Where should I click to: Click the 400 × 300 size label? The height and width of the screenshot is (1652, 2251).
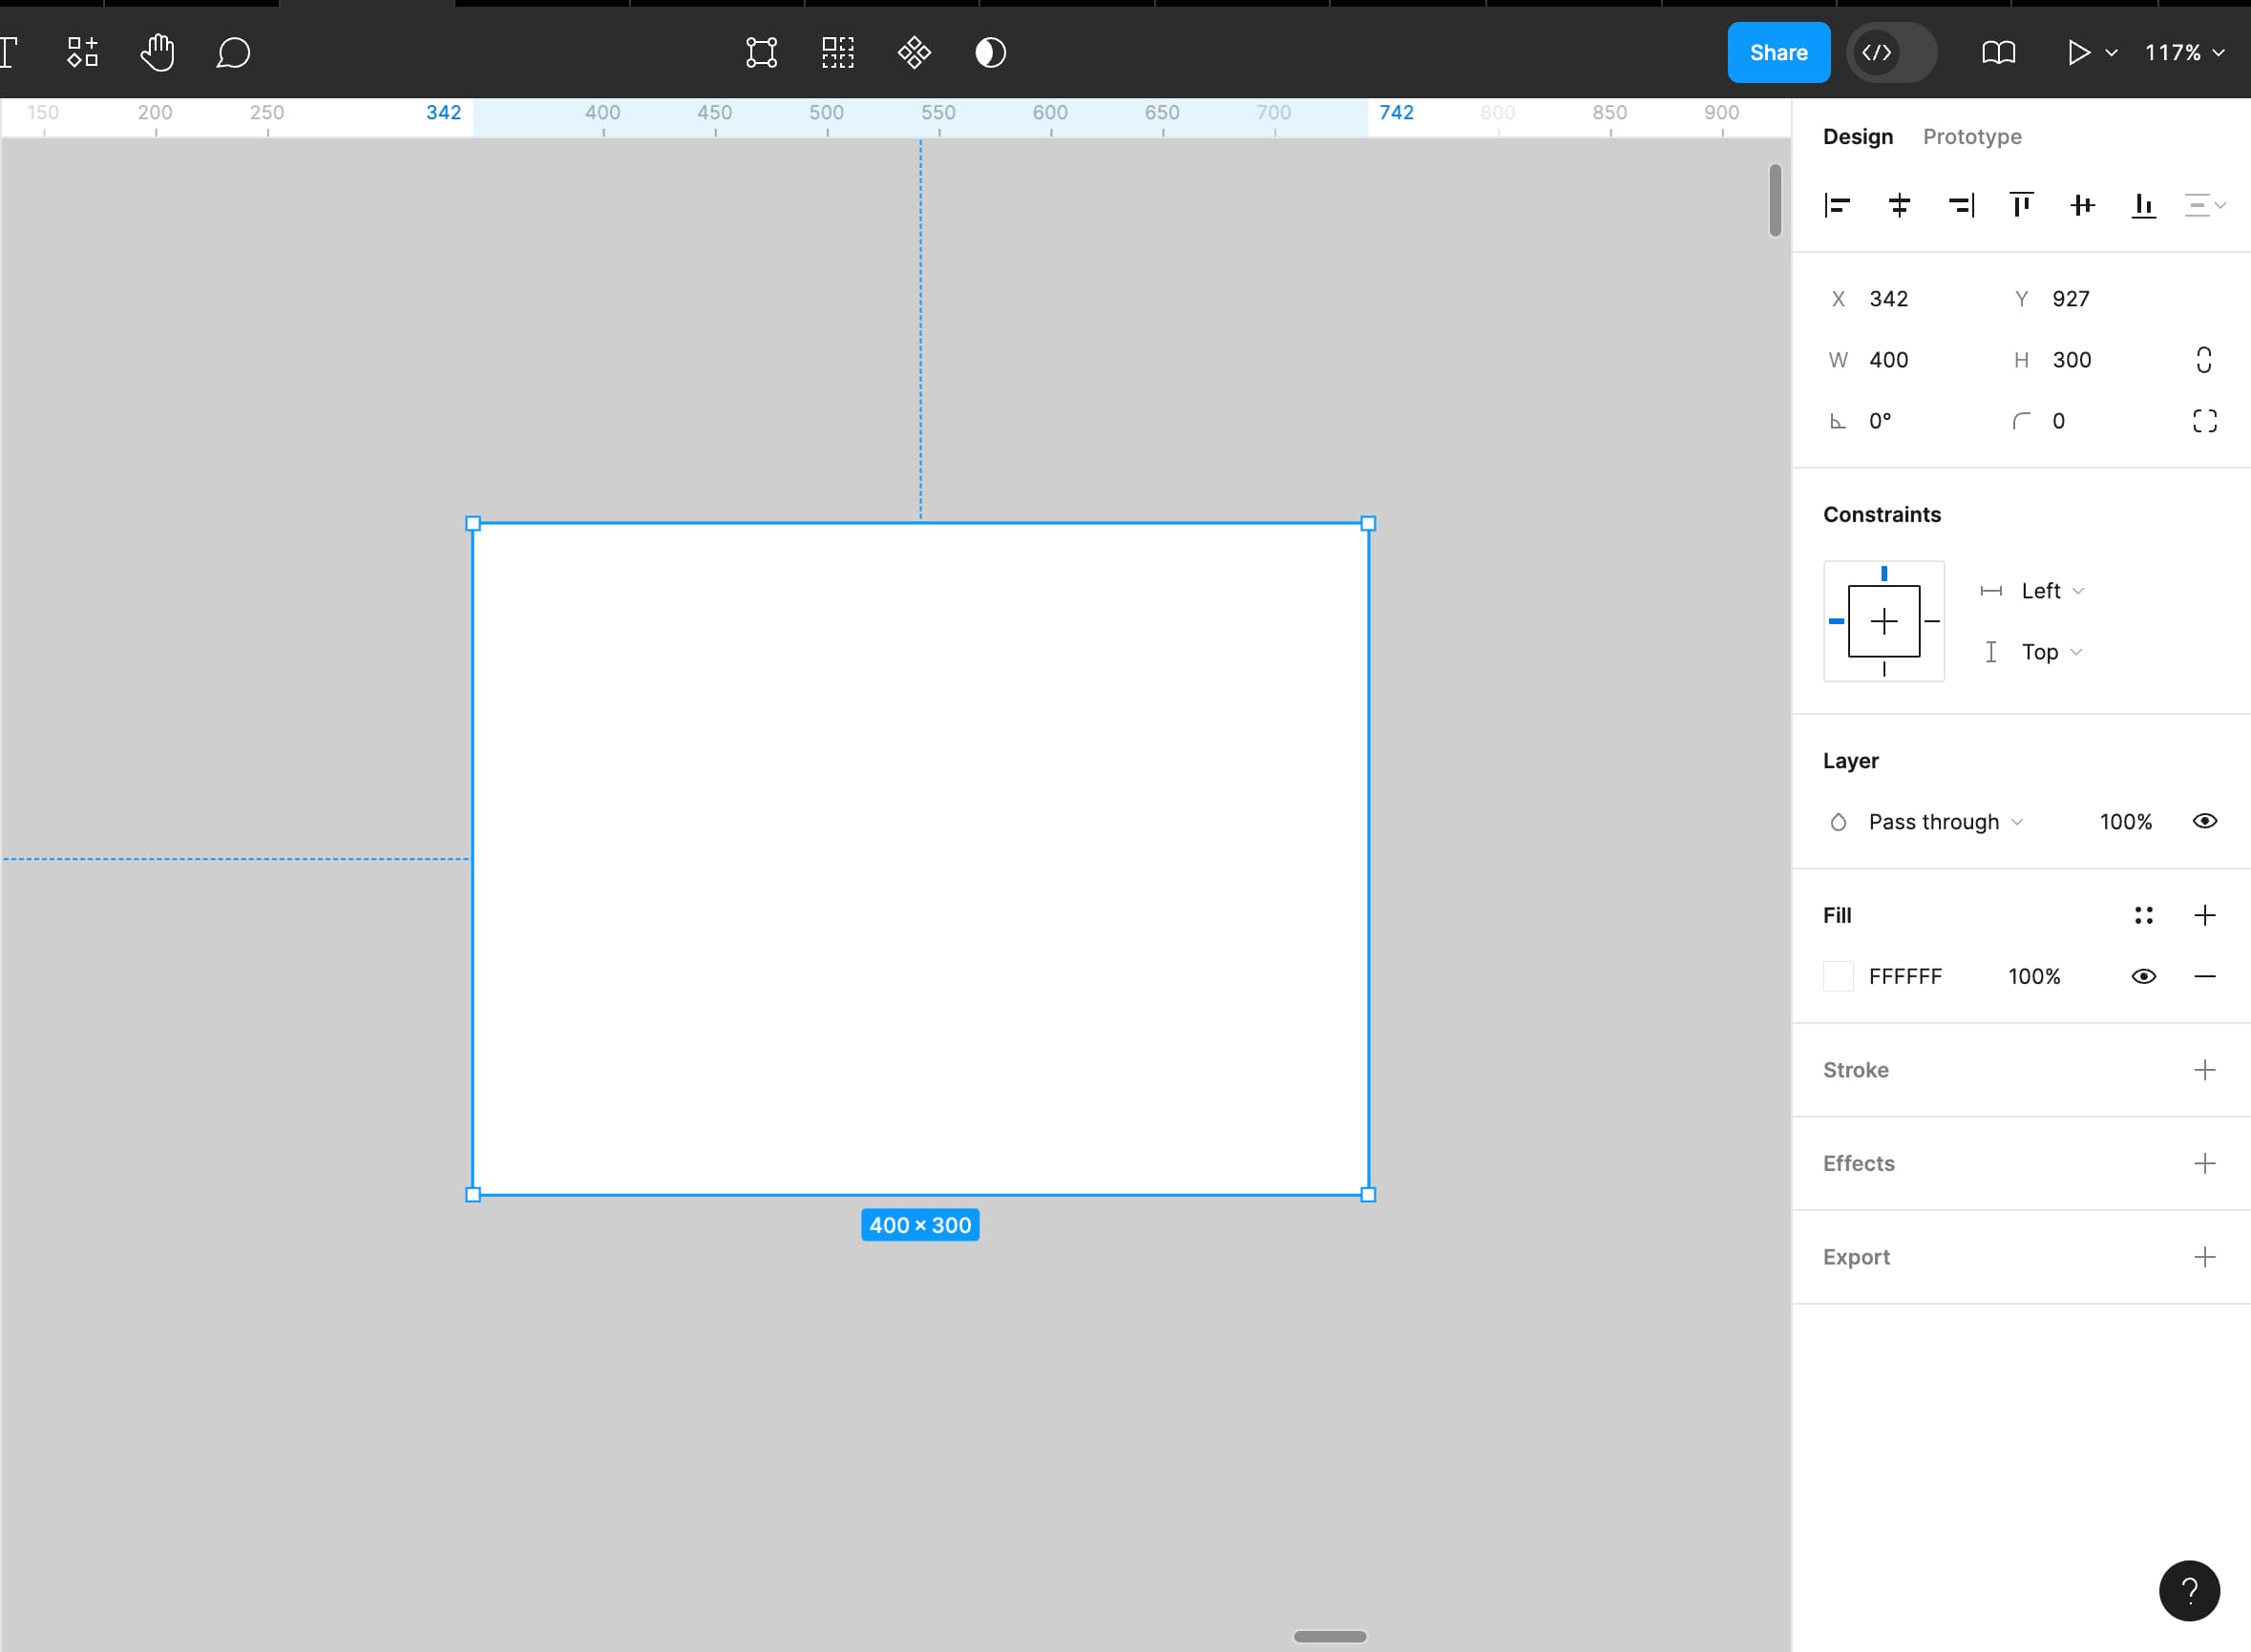pos(920,1225)
